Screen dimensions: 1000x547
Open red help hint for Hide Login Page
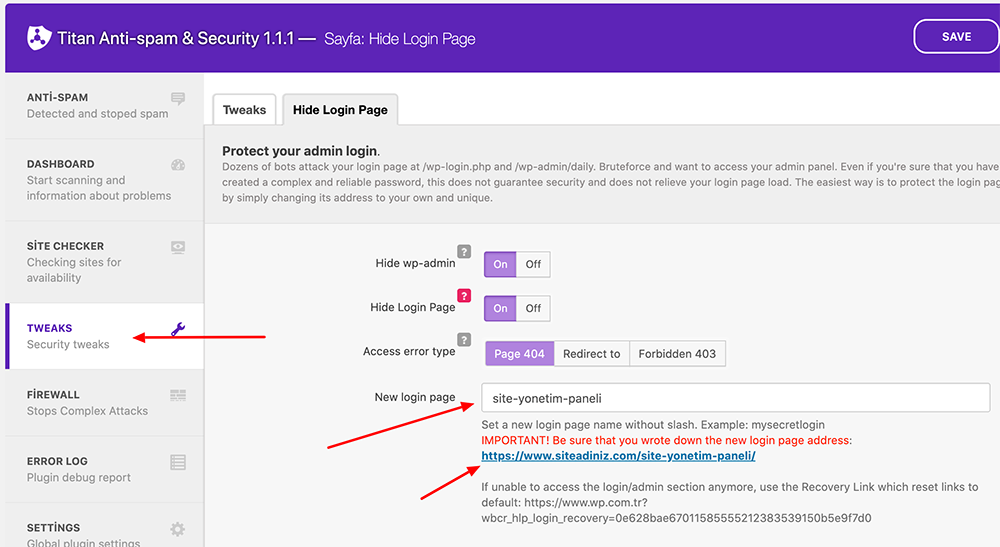coord(464,295)
